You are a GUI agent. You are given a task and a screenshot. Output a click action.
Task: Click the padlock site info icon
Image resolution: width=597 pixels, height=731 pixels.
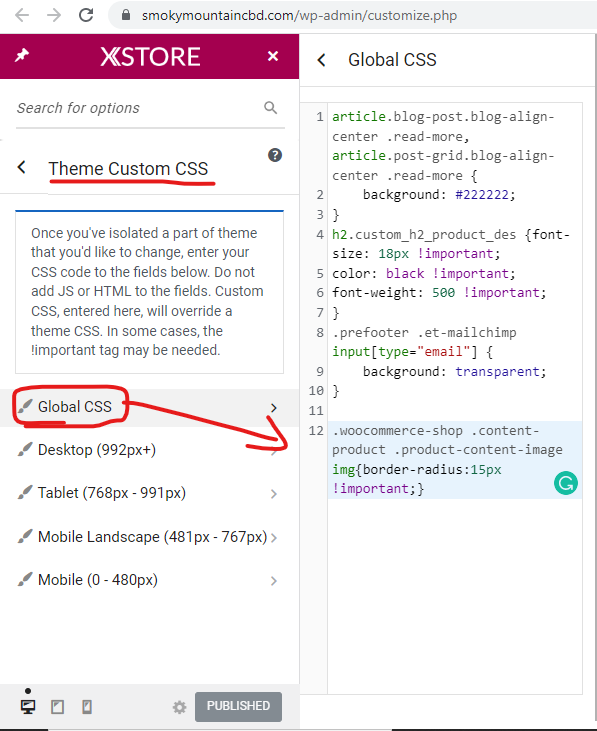[x=125, y=15]
